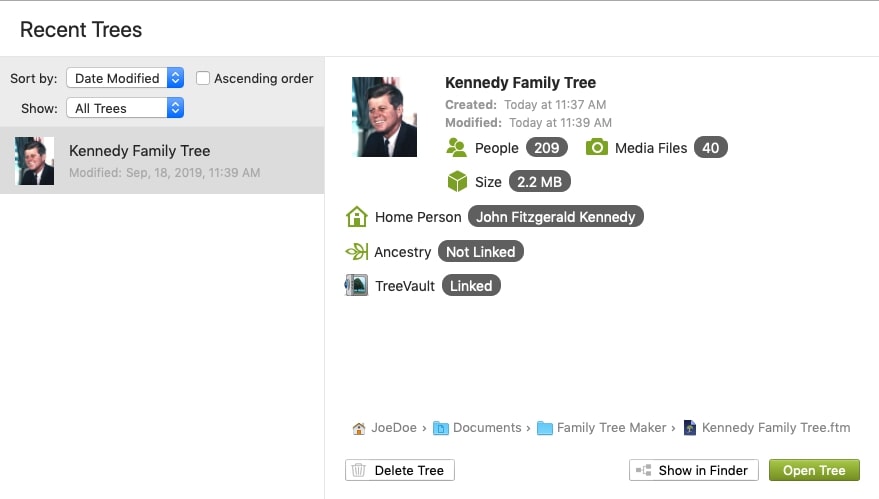Click the Home Person house icon
879x499 pixels.
pos(356,217)
